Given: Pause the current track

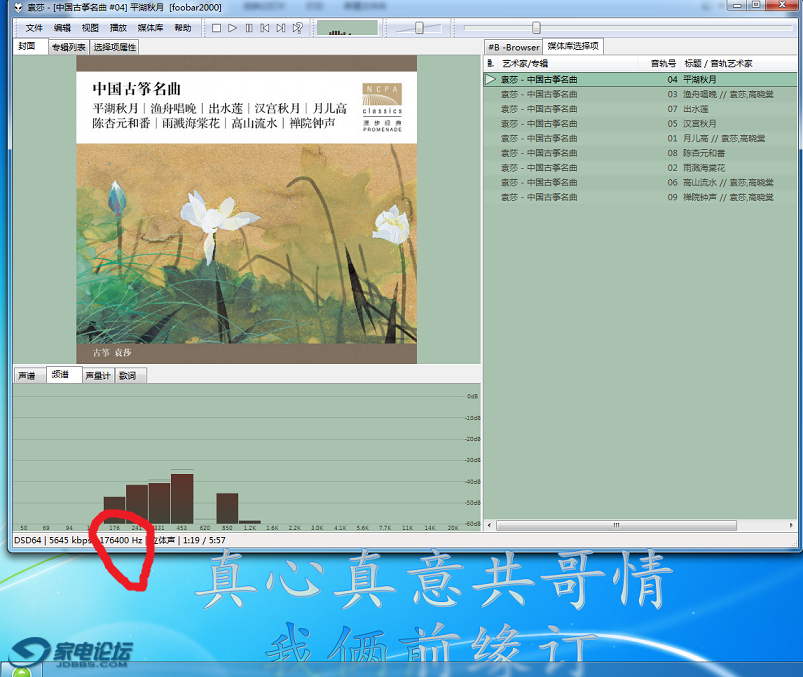Looking at the screenshot, I should [249, 28].
